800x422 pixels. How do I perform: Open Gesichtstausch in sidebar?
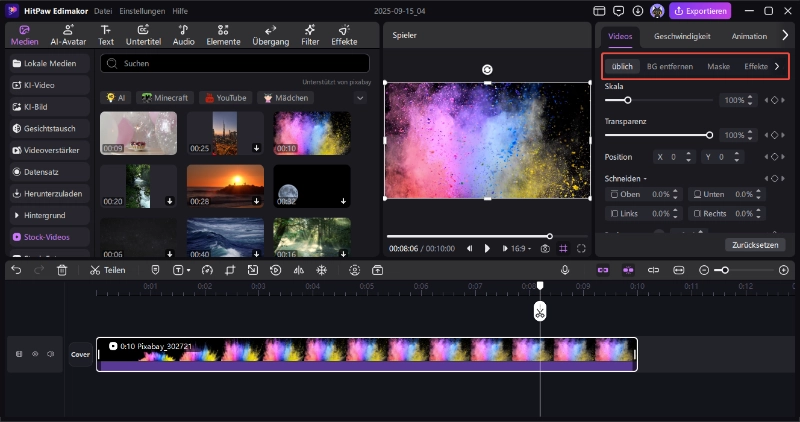coord(49,129)
